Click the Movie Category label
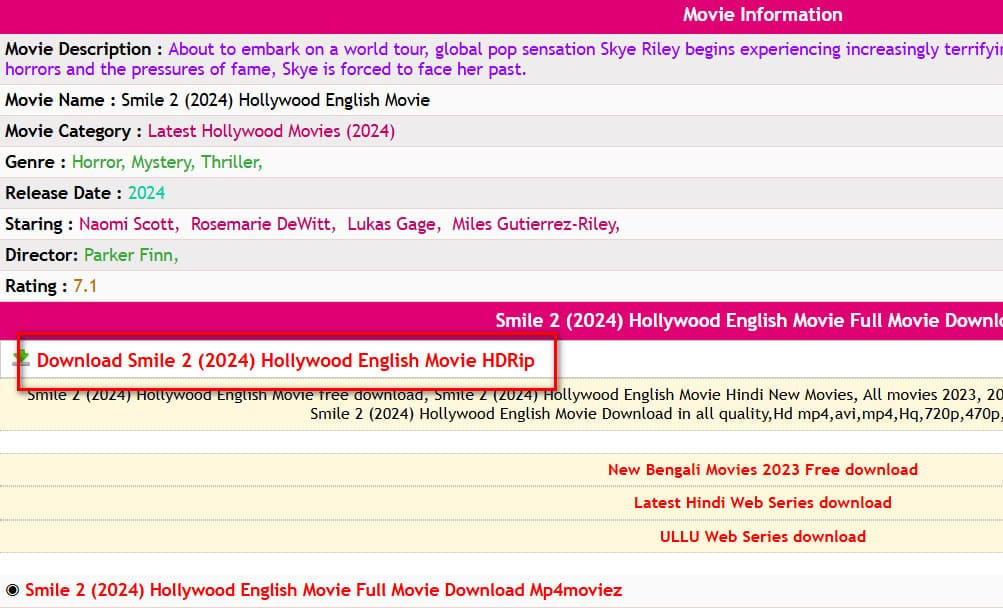 74,131
